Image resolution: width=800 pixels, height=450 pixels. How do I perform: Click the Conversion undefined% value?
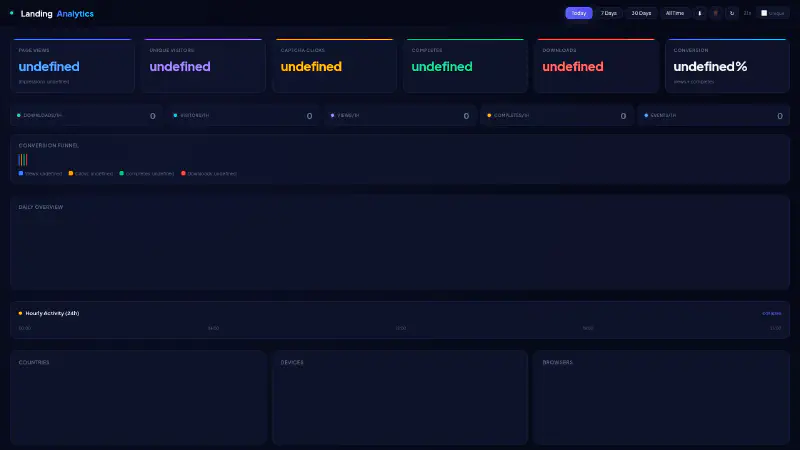(x=710, y=66)
